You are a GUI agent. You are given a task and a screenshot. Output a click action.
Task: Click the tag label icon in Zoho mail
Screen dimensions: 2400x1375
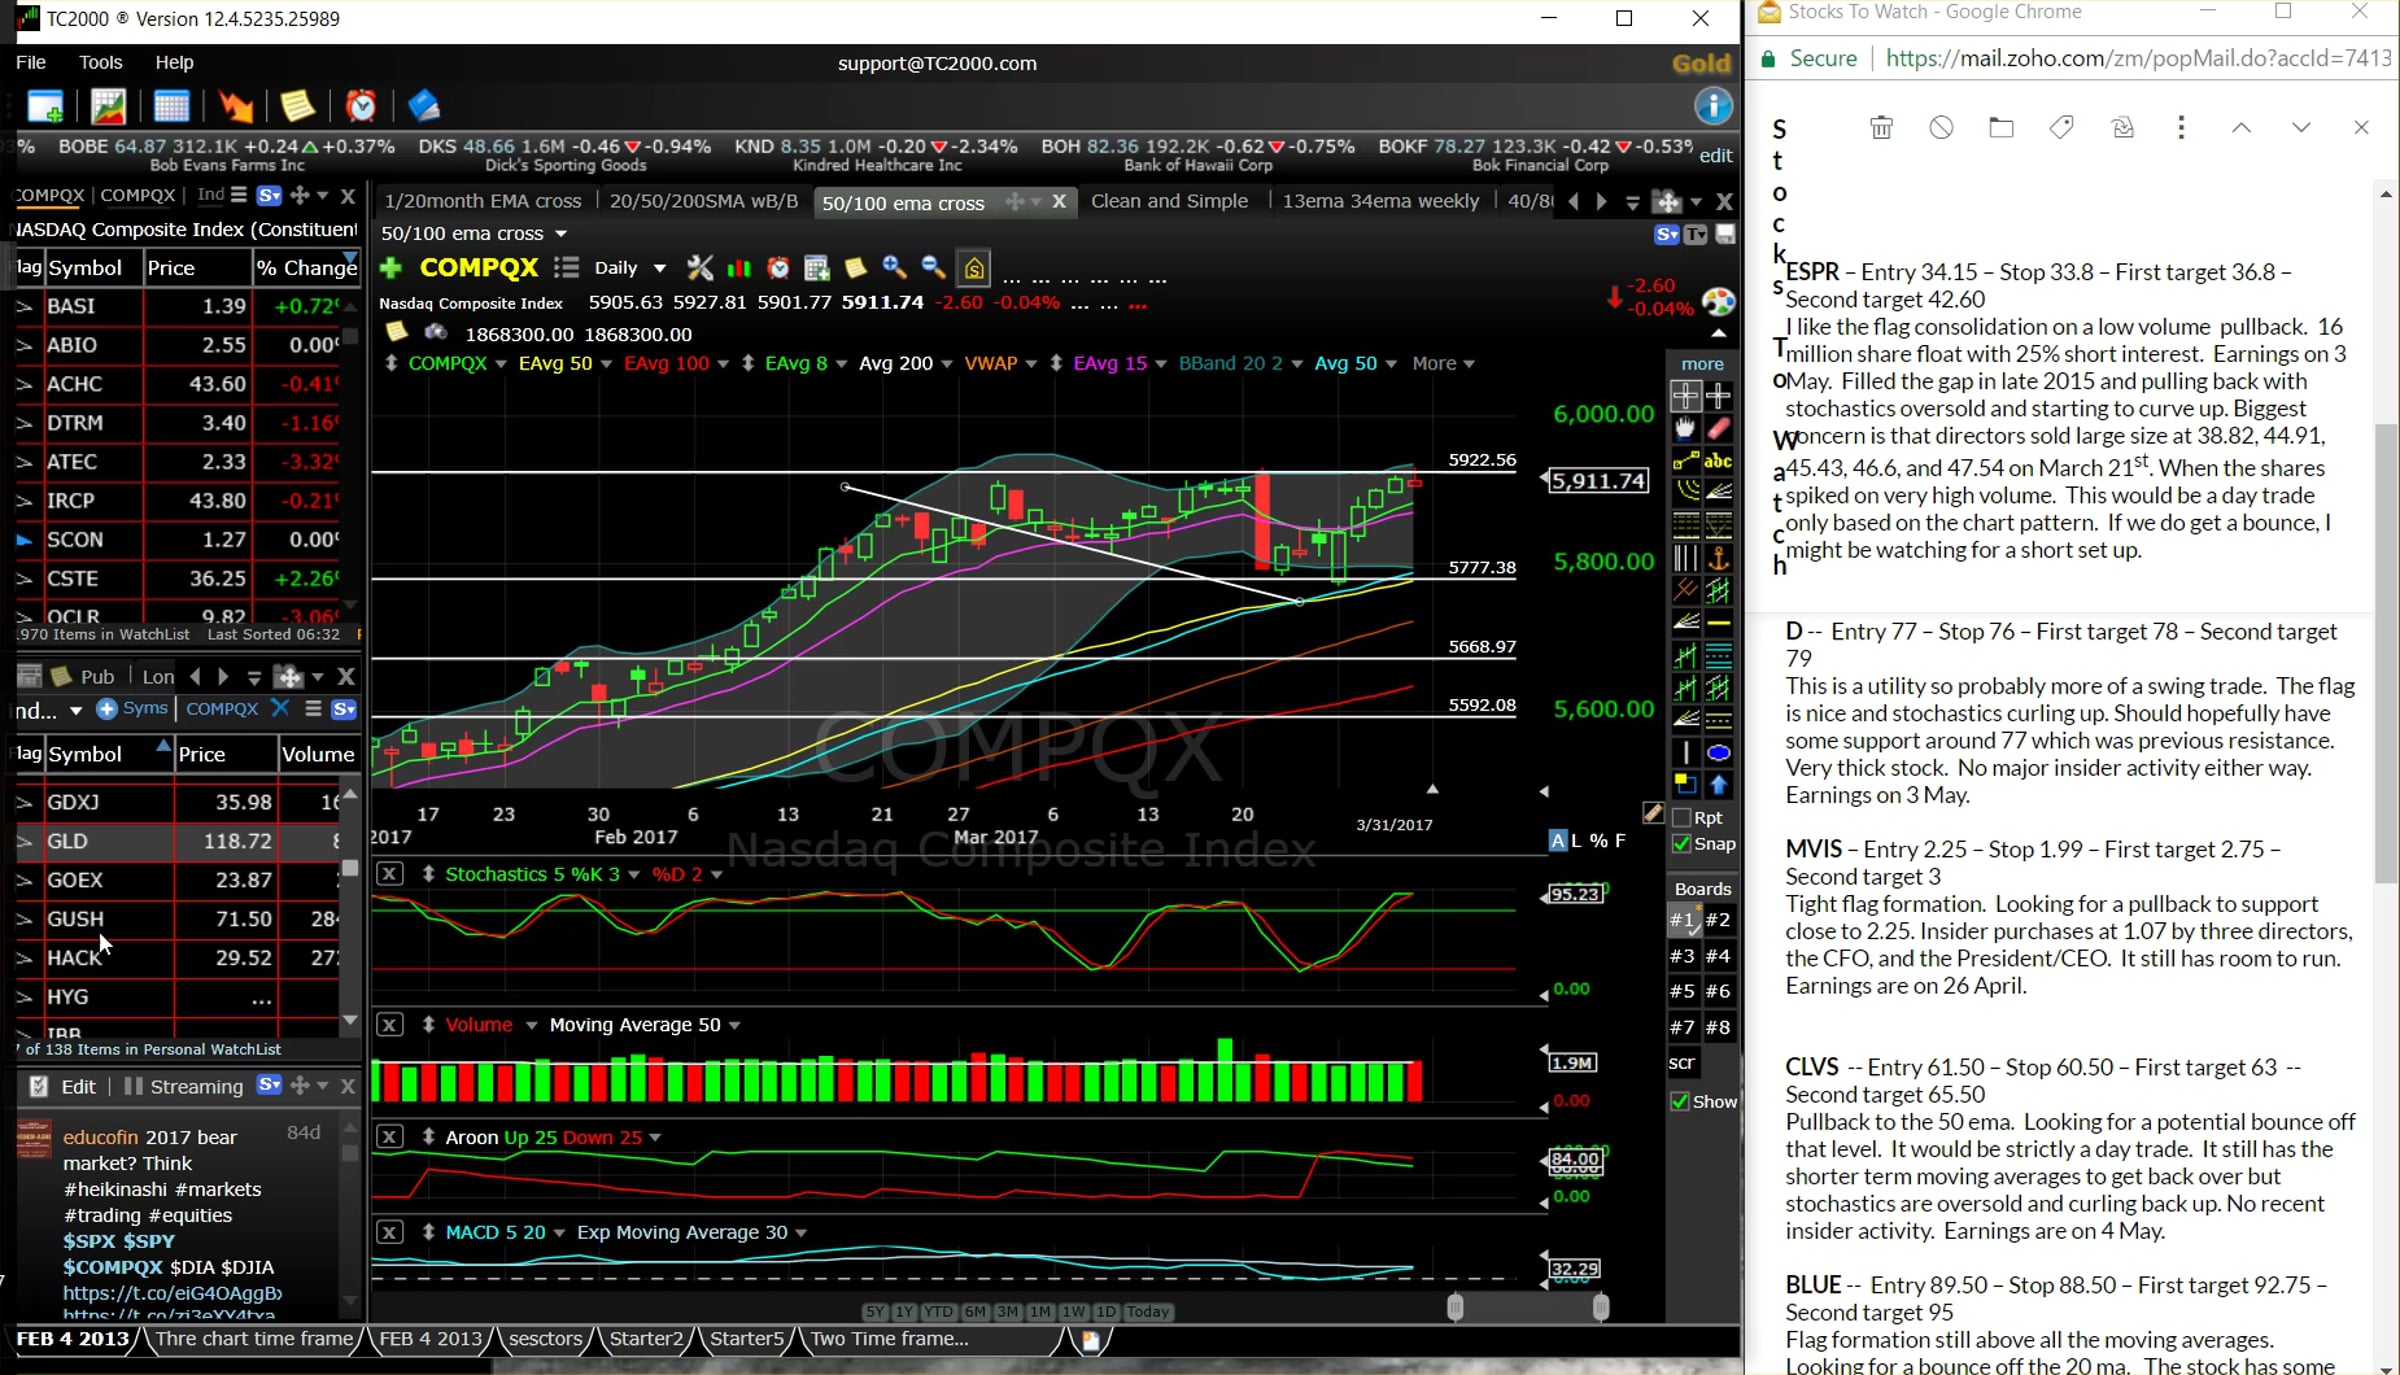pyautogui.click(x=2061, y=127)
